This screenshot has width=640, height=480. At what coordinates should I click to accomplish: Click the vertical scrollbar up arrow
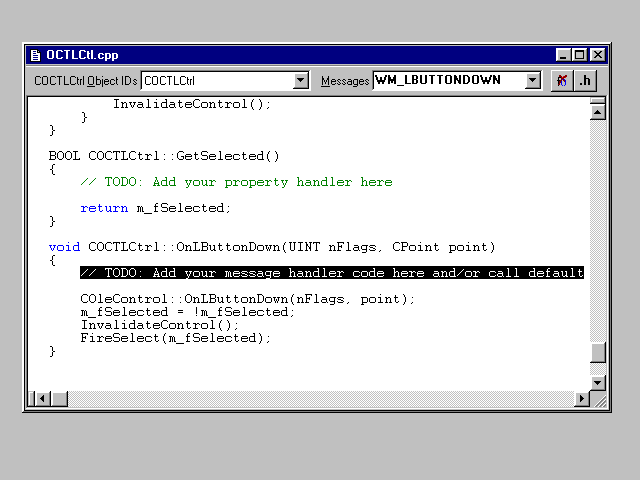click(x=598, y=112)
